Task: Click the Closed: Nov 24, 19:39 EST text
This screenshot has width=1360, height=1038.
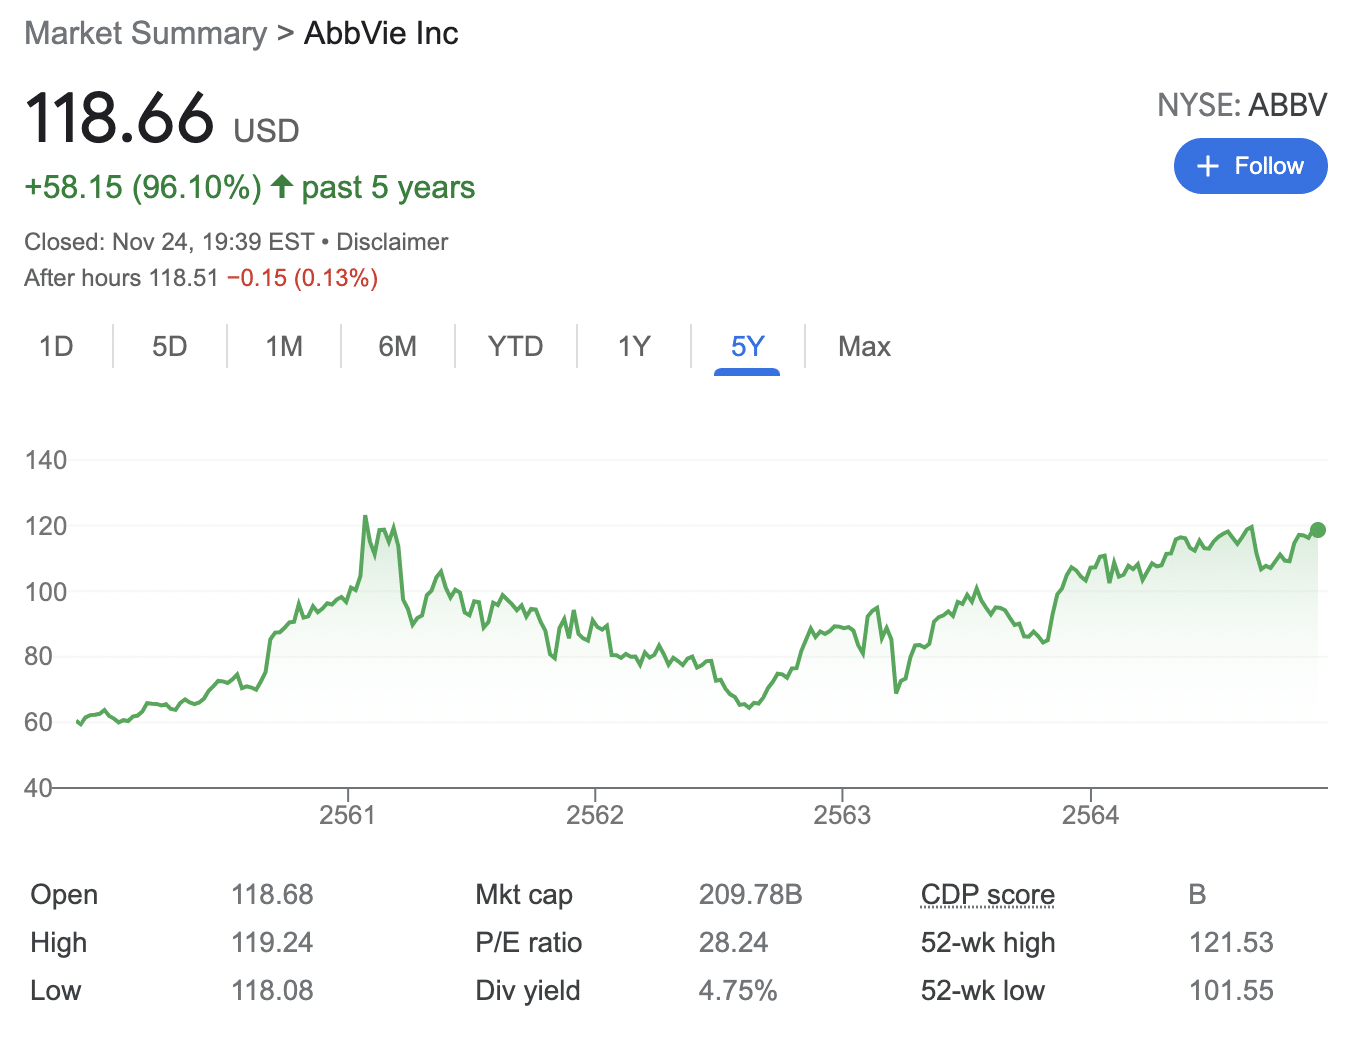Action: pyautogui.click(x=169, y=242)
